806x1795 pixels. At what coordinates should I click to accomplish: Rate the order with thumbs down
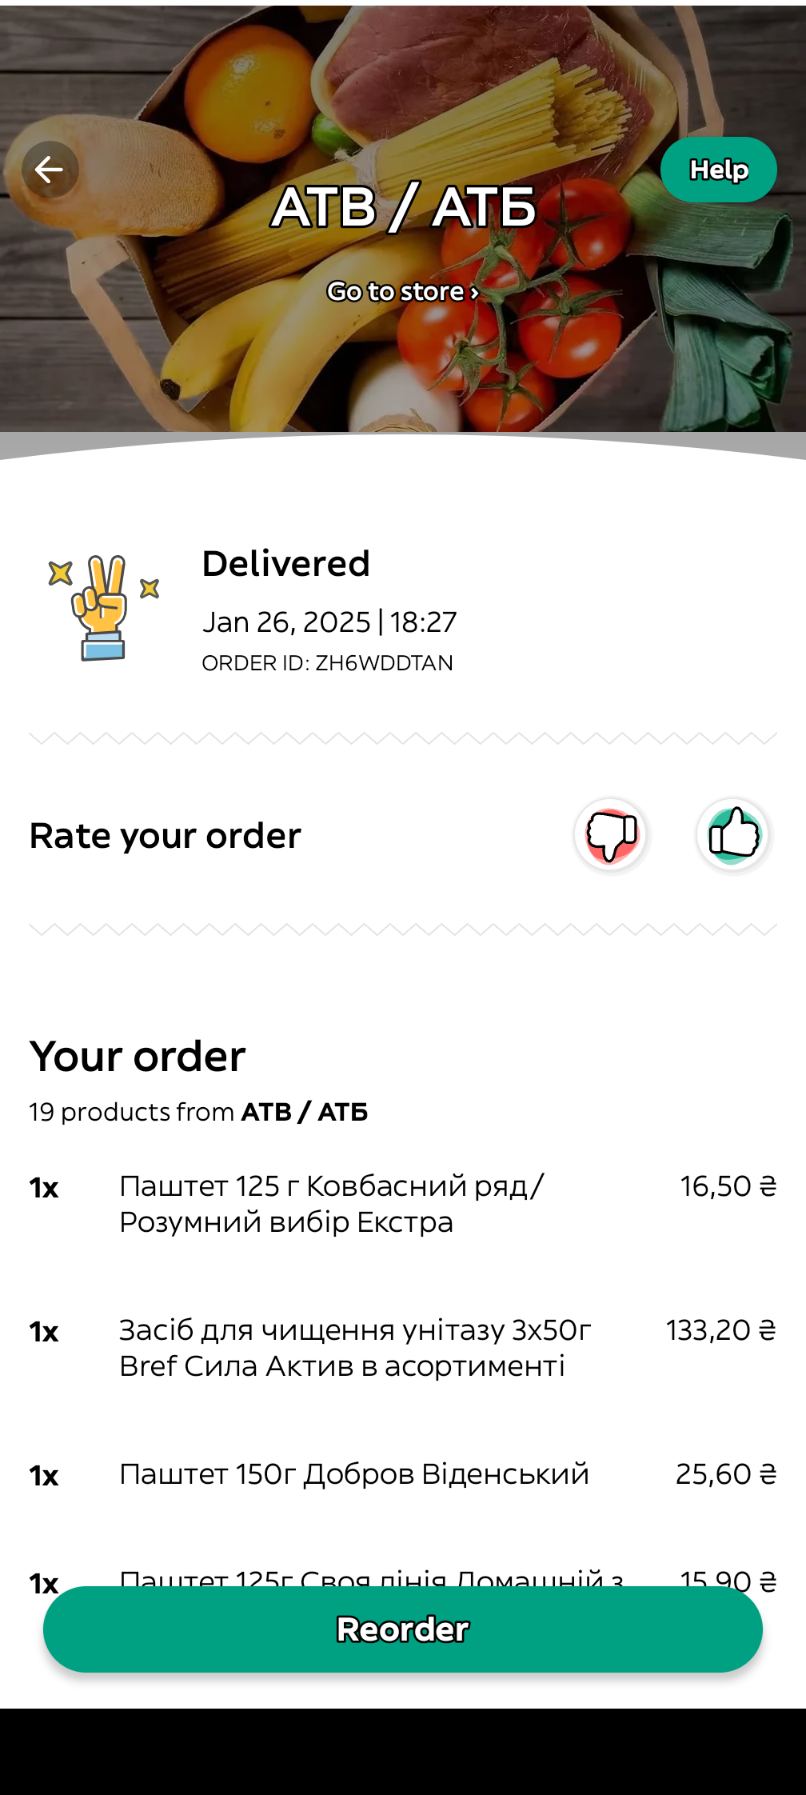(x=611, y=834)
